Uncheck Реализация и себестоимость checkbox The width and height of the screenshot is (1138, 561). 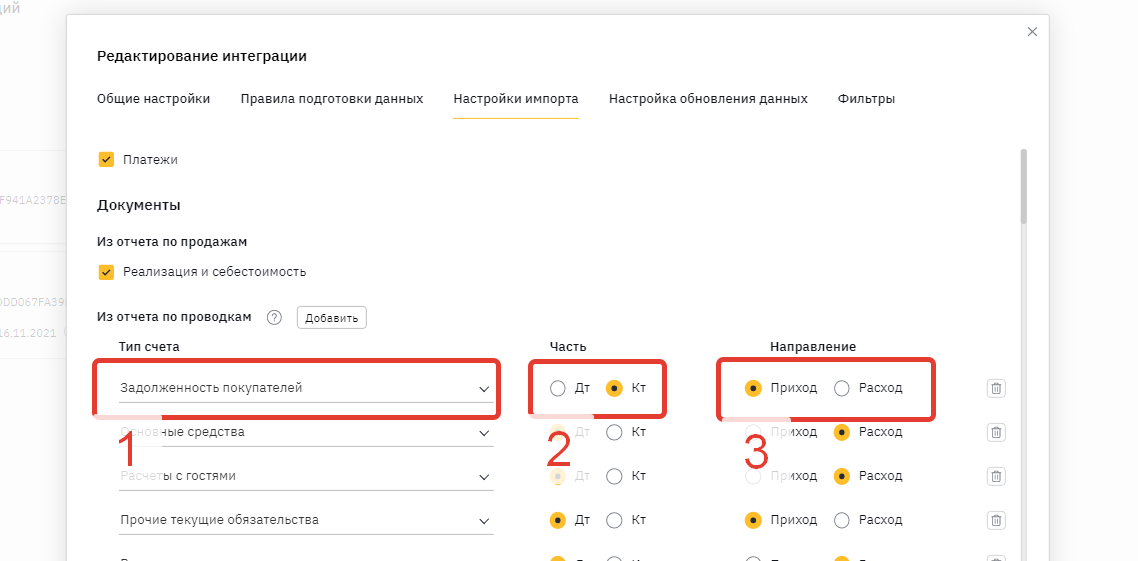click(x=106, y=271)
